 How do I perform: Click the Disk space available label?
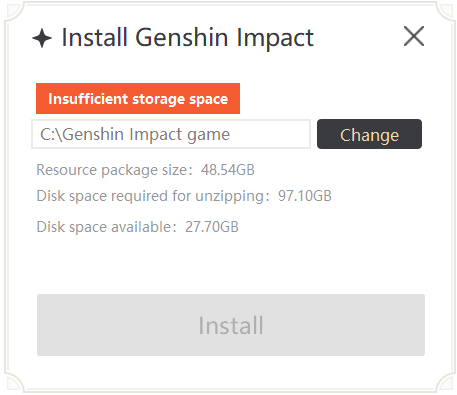click(x=106, y=227)
